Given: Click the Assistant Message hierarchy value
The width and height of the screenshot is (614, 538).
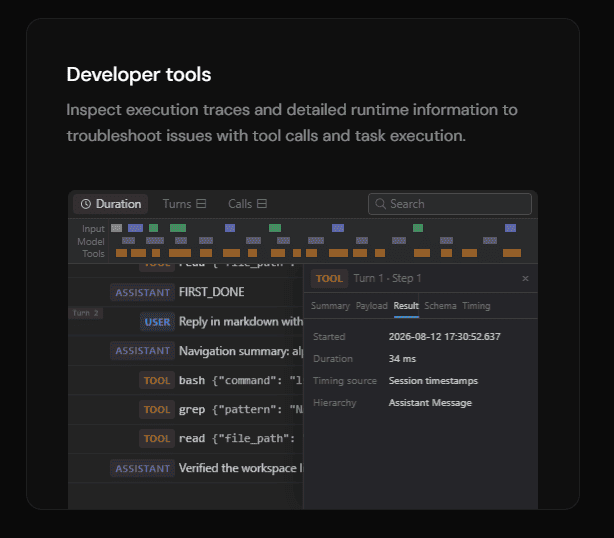Looking at the screenshot, I should 430,403.
